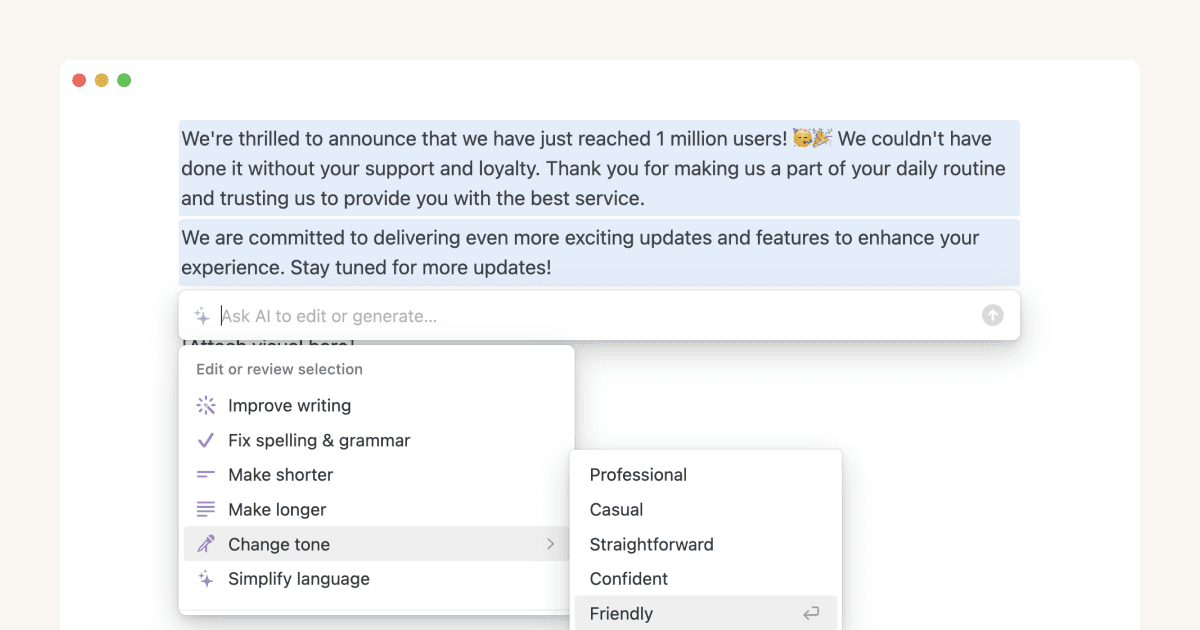Click the Make shorter lines icon

(205, 474)
